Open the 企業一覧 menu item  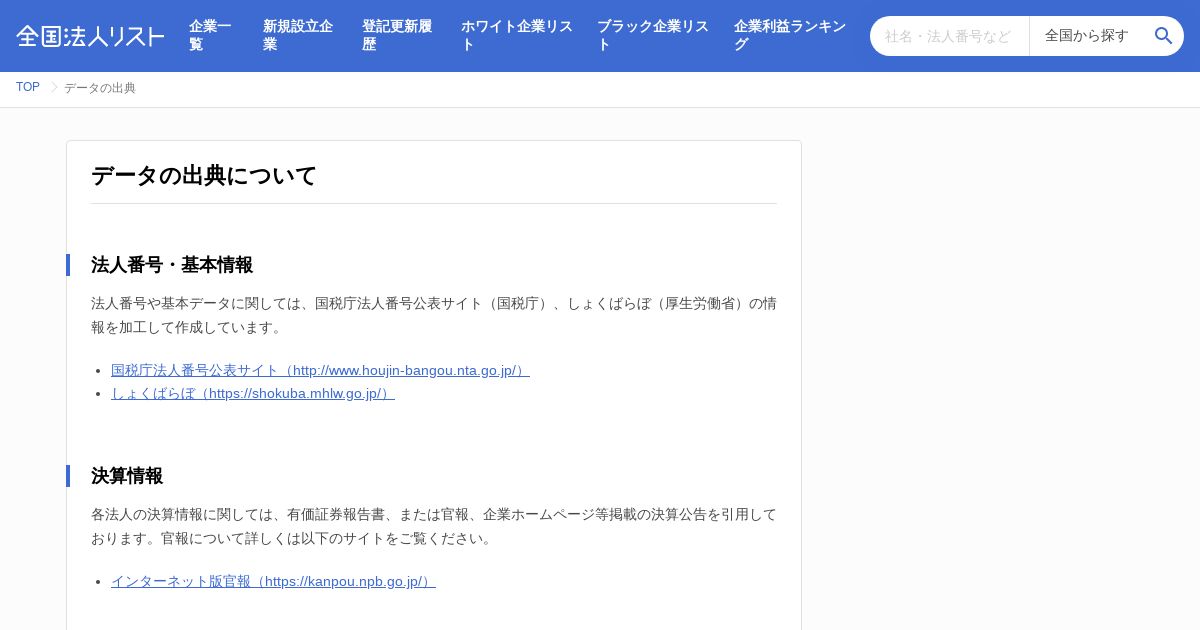click(x=214, y=36)
